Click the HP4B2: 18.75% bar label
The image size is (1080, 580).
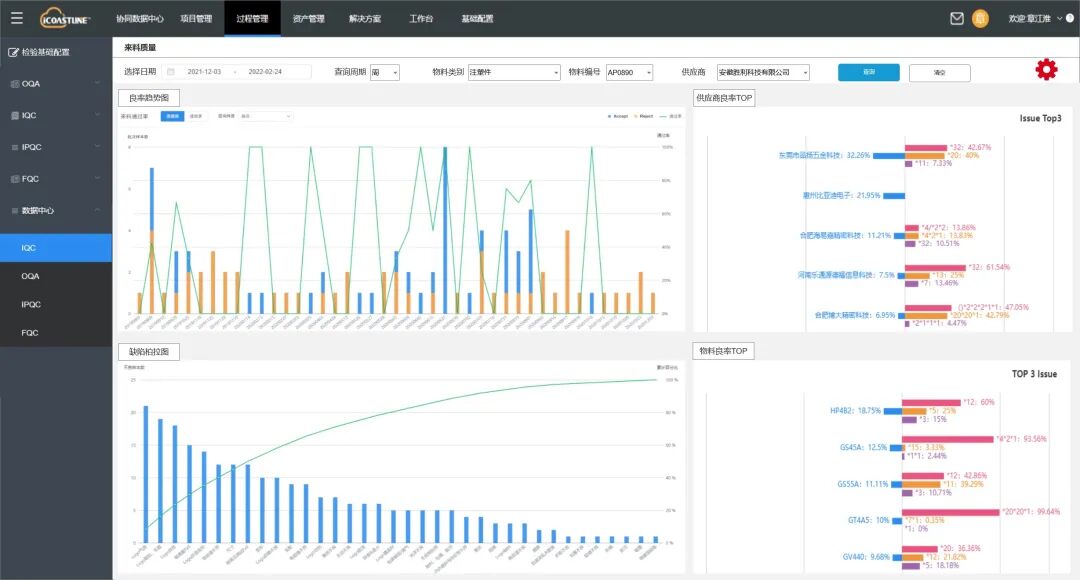pyautogui.click(x=855, y=411)
